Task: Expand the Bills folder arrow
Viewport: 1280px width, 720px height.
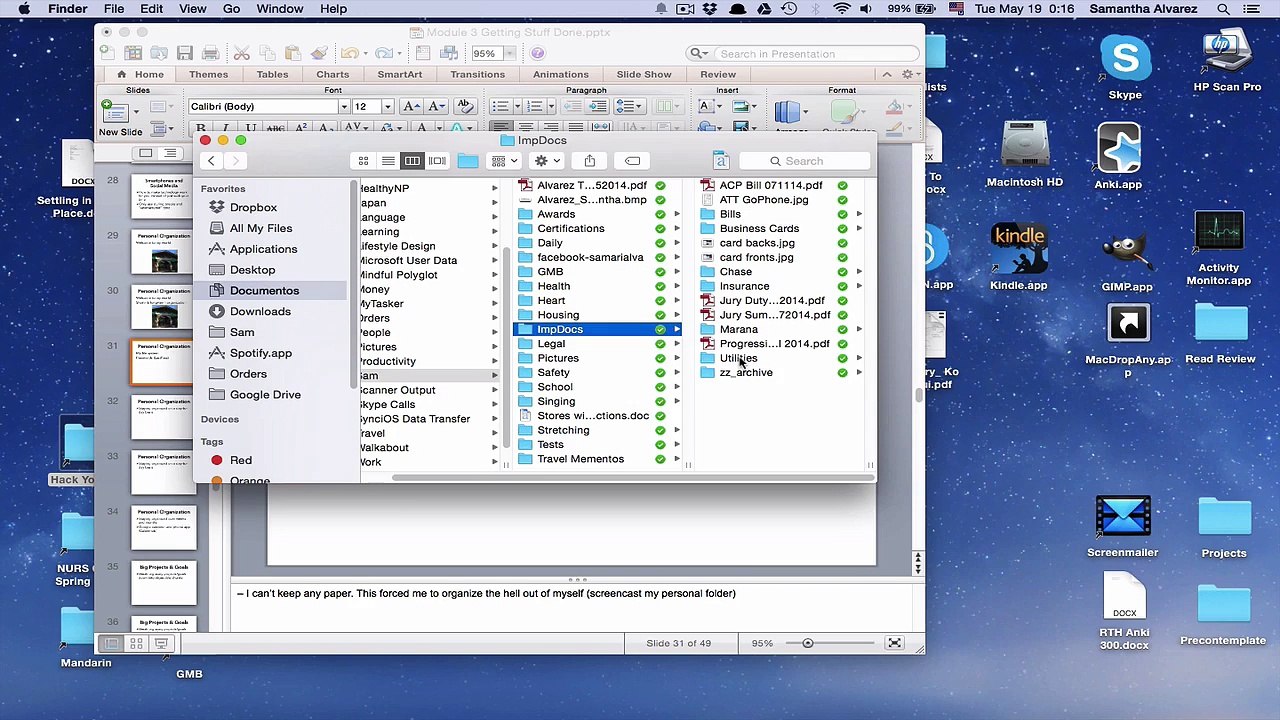Action: tap(859, 214)
